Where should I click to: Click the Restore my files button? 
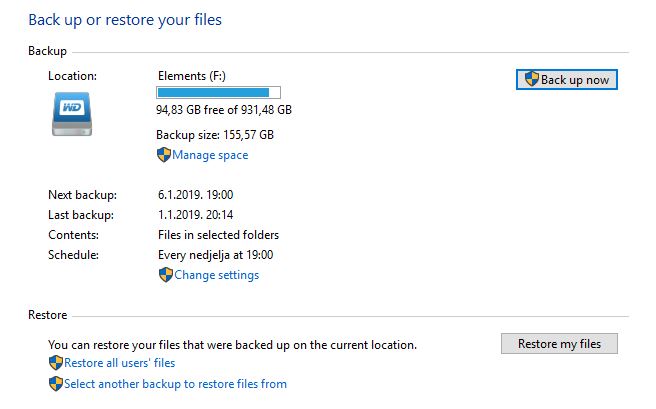point(559,344)
